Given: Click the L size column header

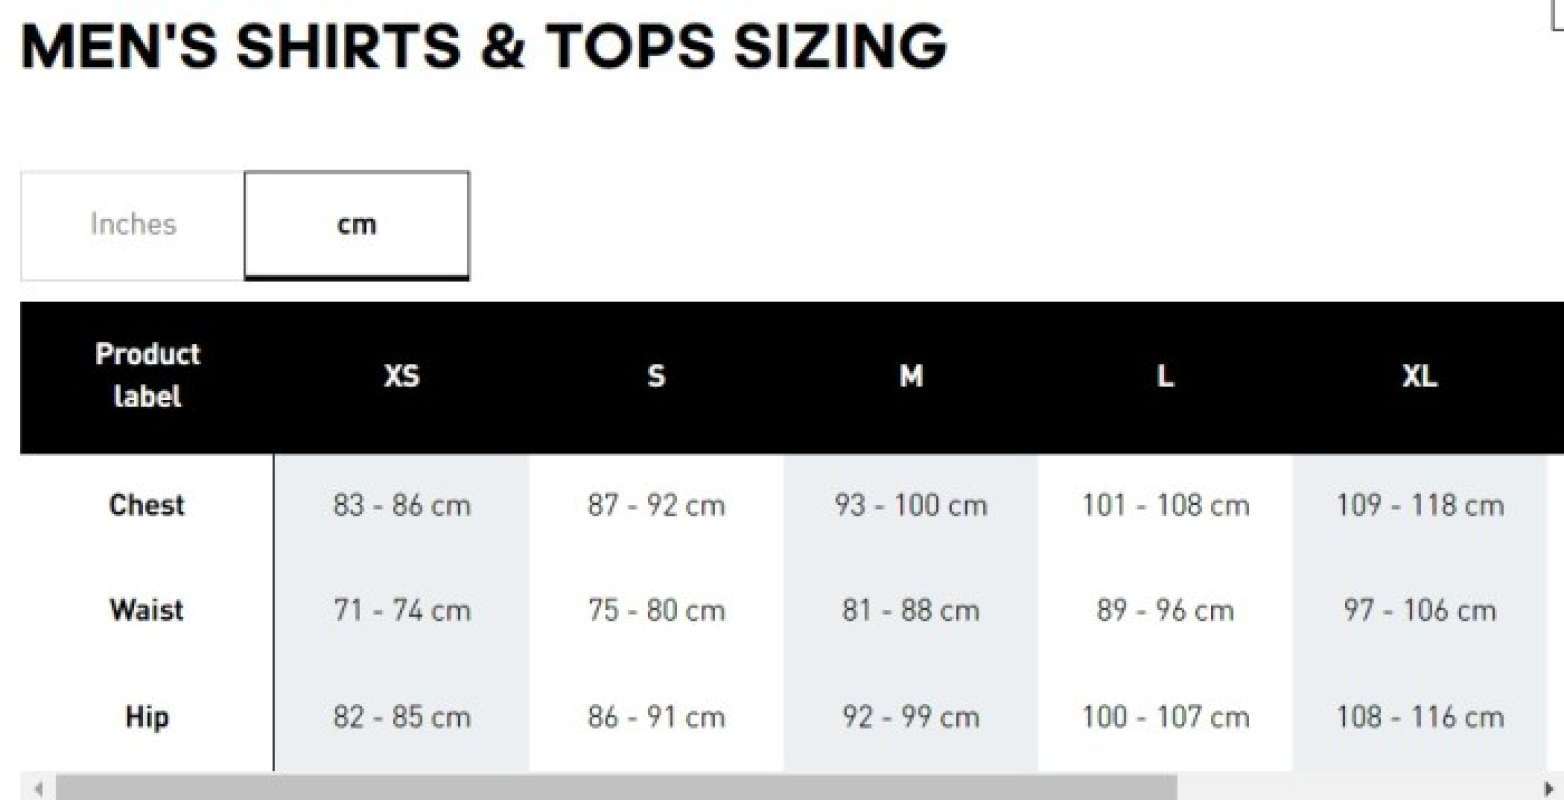Looking at the screenshot, I should coord(1165,377).
